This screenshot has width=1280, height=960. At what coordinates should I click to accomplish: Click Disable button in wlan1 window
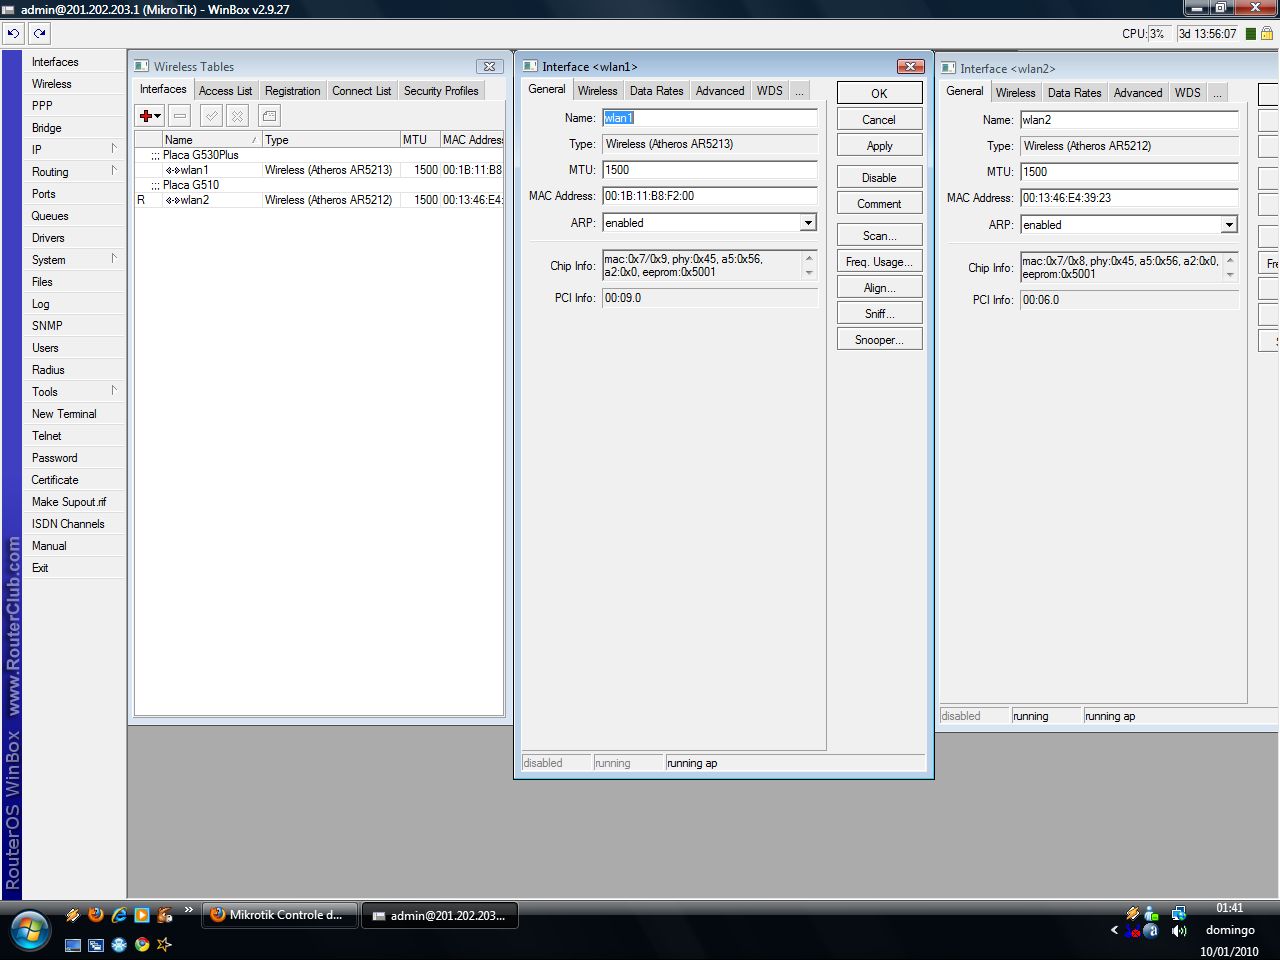[879, 178]
